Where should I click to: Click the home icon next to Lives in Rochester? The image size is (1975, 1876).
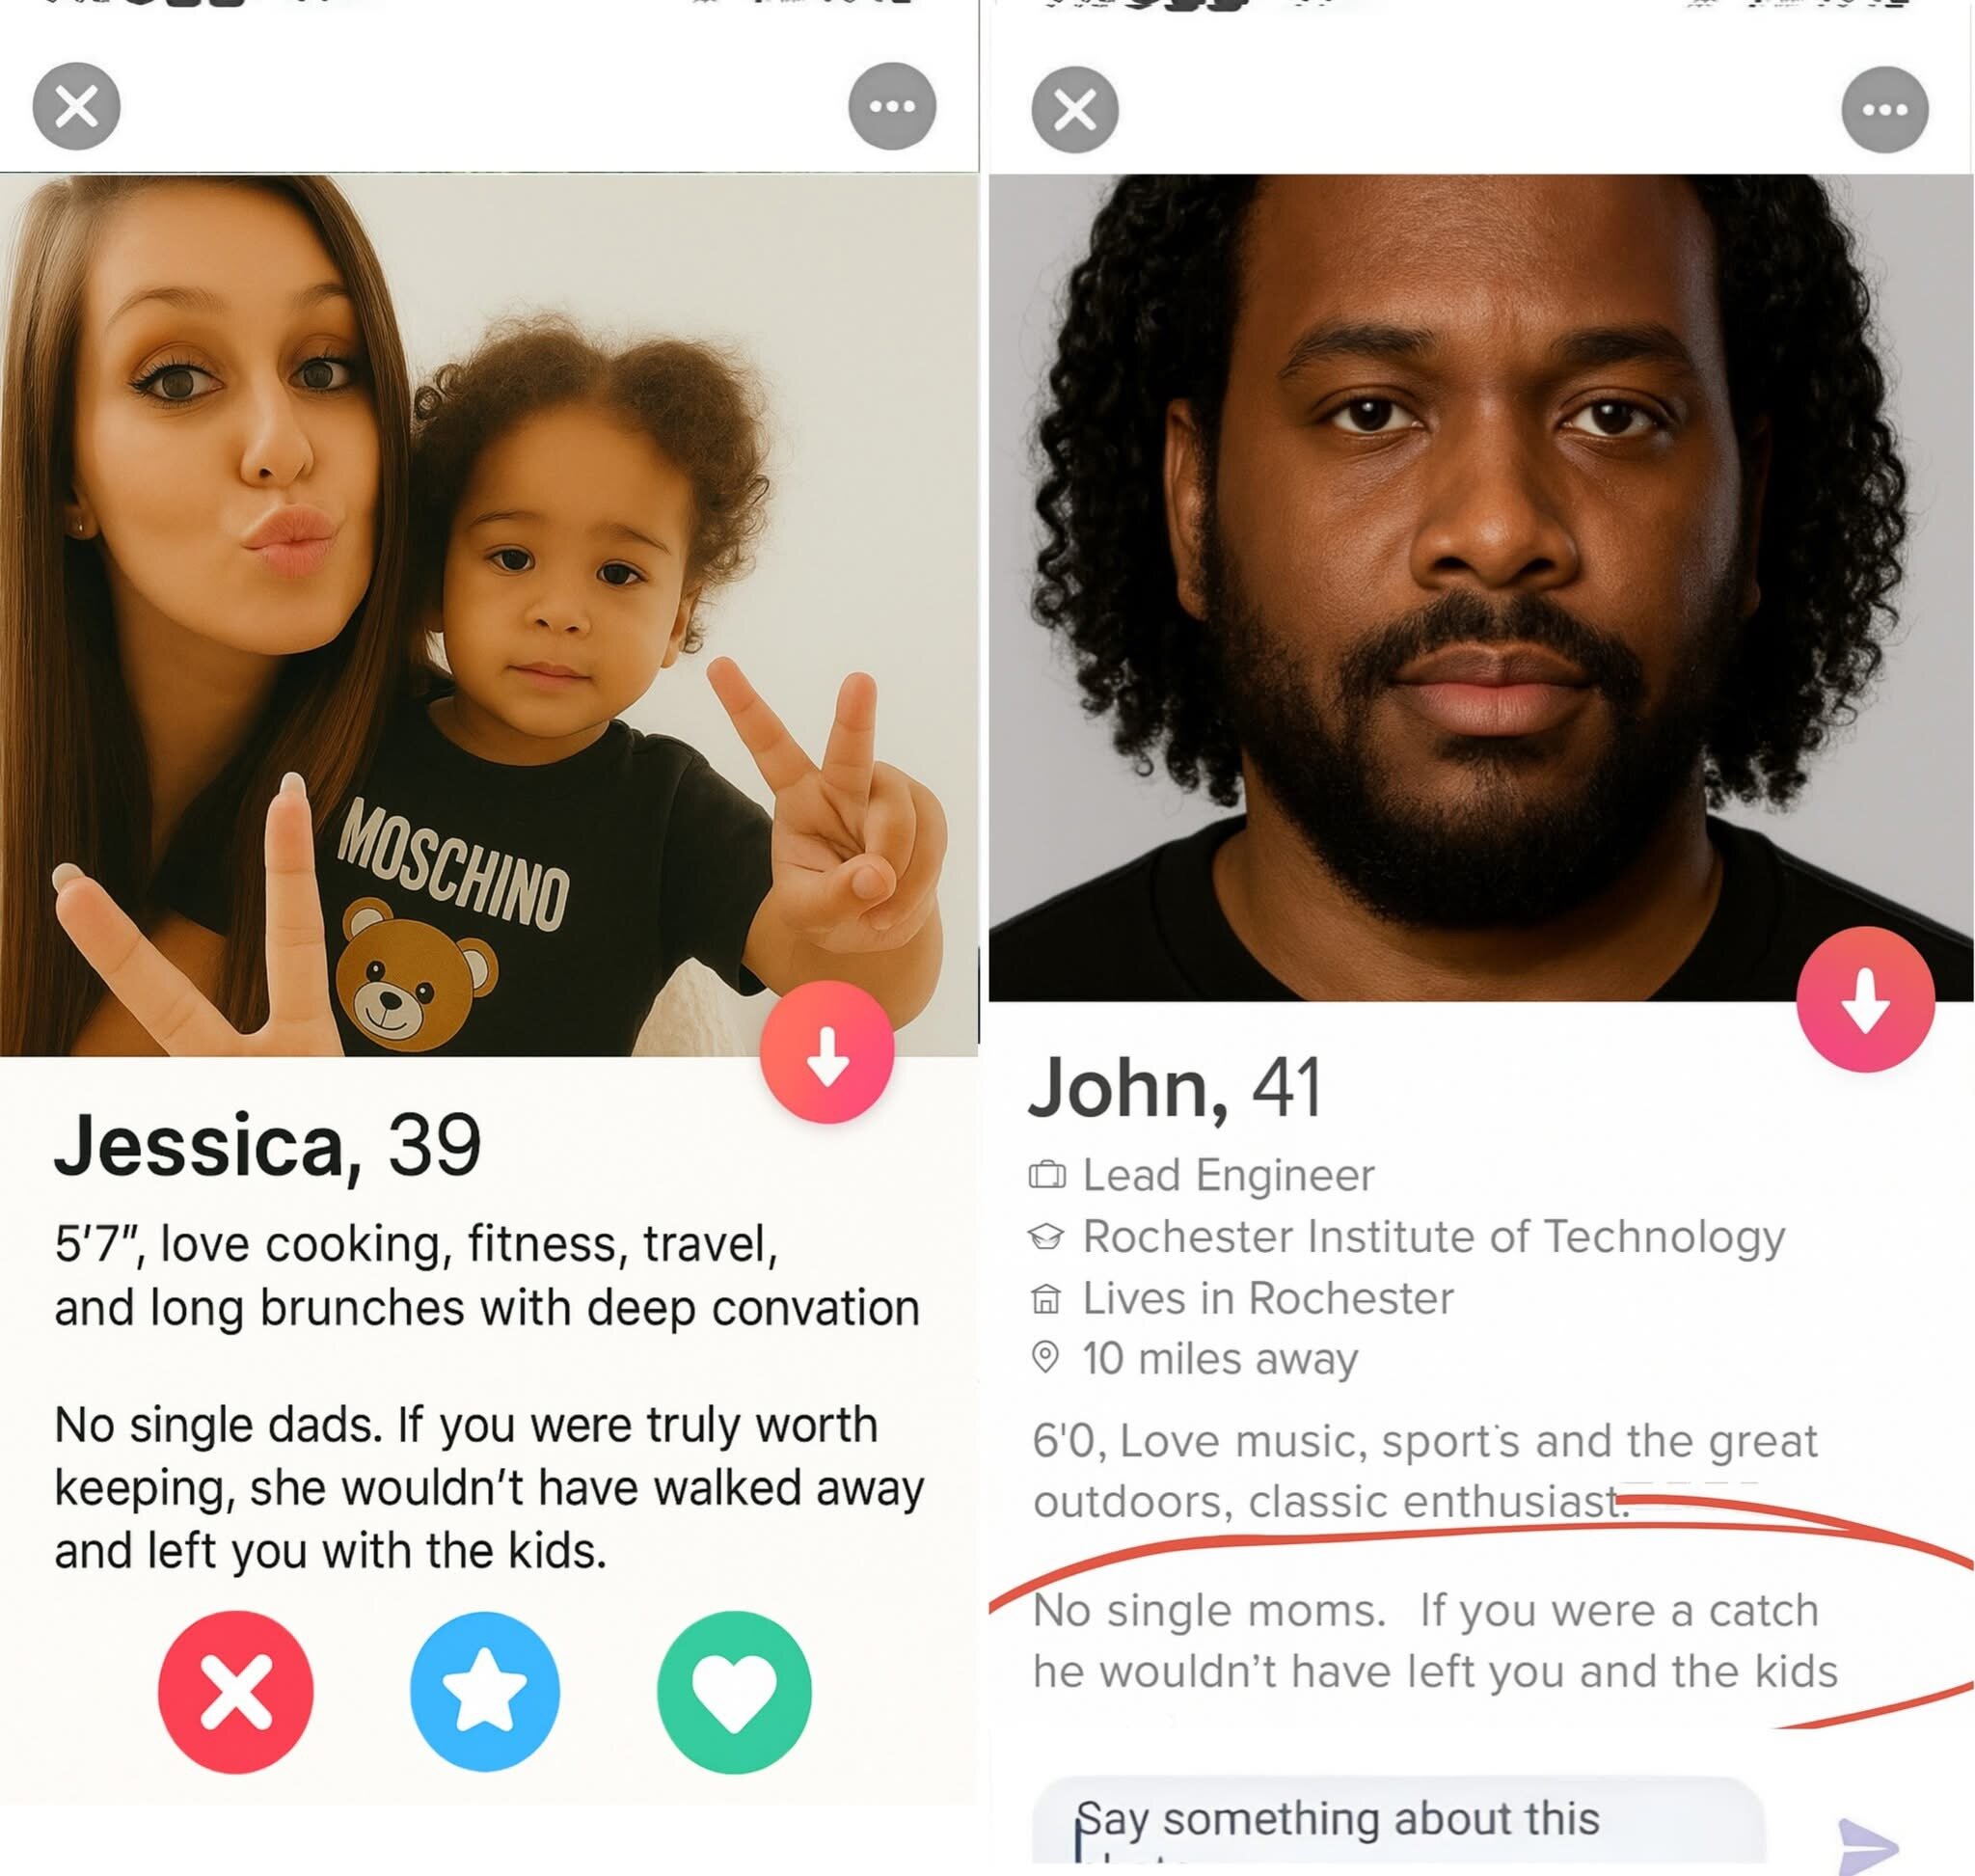(x=1046, y=1299)
